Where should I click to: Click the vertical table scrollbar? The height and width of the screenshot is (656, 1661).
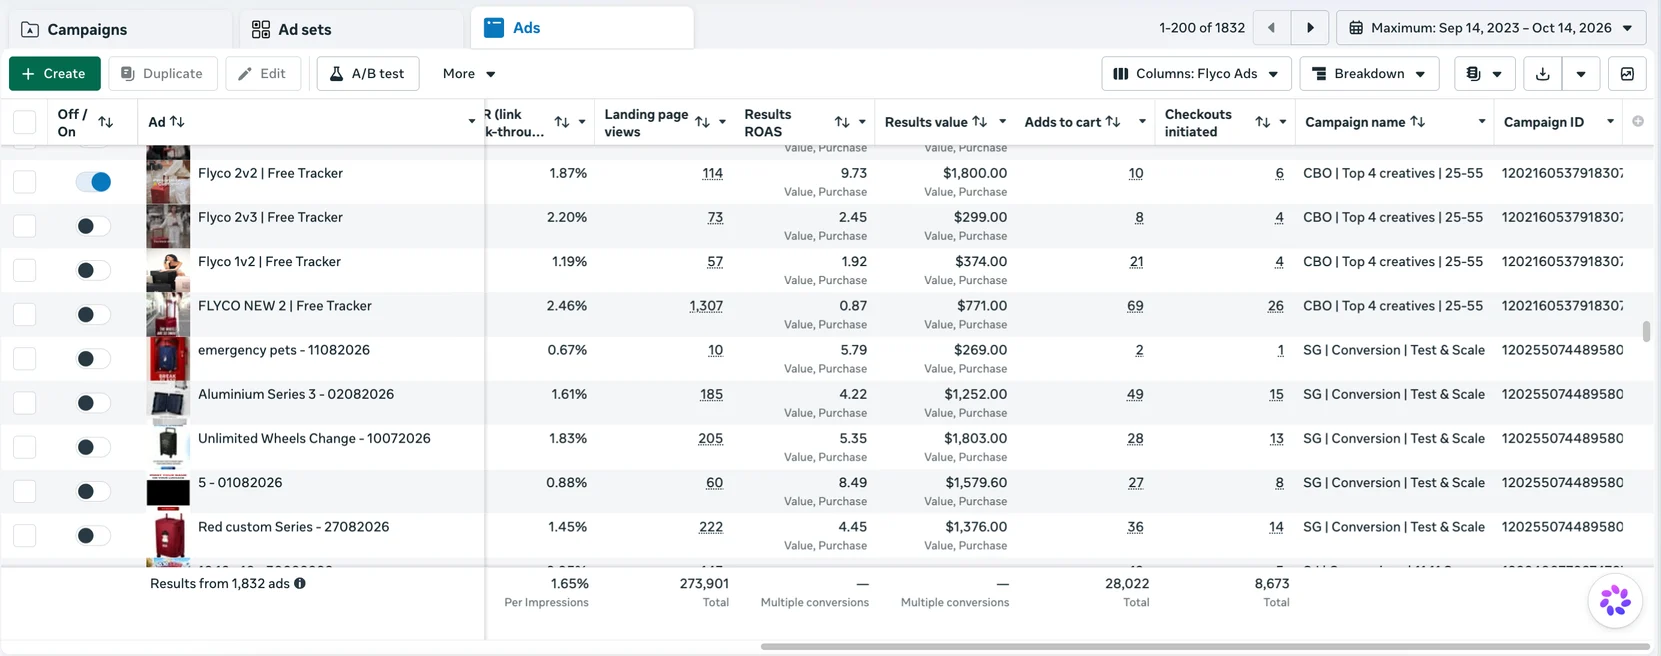(x=1646, y=331)
